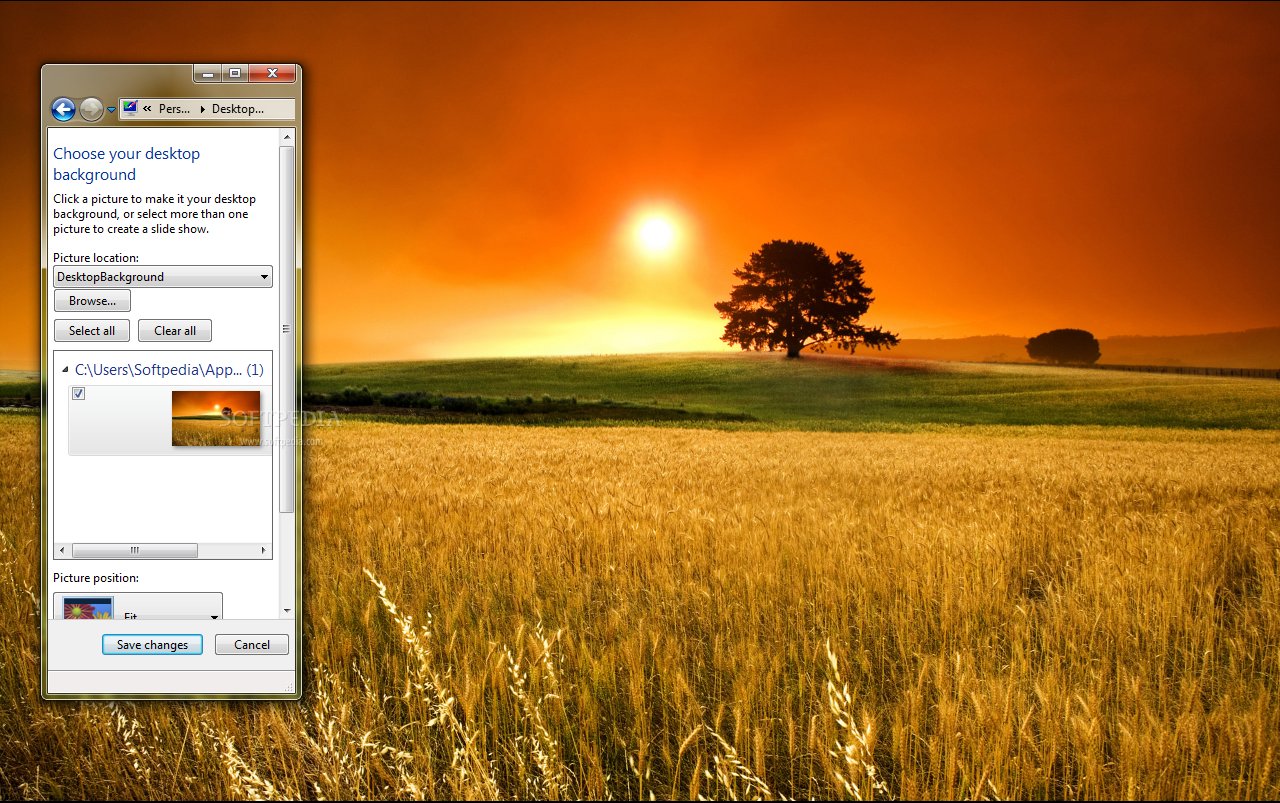1280x803 pixels.
Task: Expand the address bar's double-chevron path list
Action: [x=148, y=109]
